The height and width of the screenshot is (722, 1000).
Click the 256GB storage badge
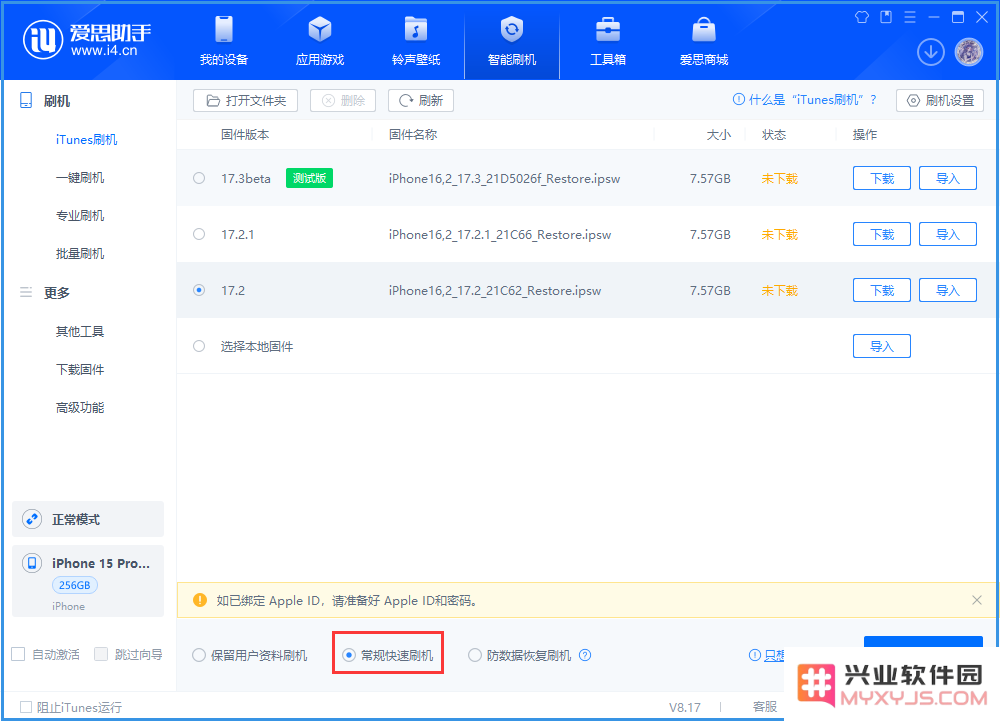(75, 585)
